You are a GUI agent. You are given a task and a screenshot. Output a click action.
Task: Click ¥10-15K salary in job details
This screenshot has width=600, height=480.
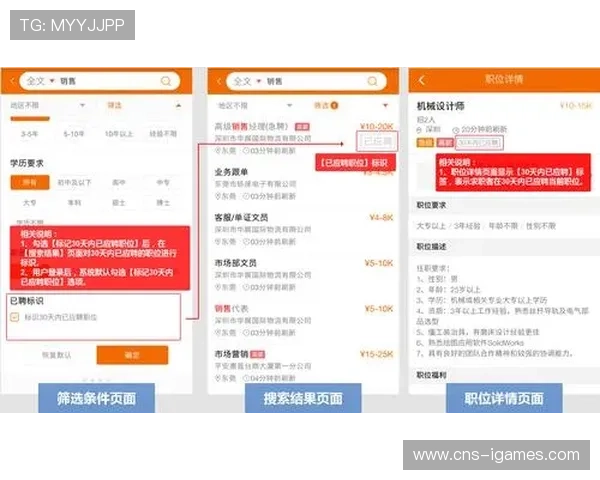pos(576,105)
